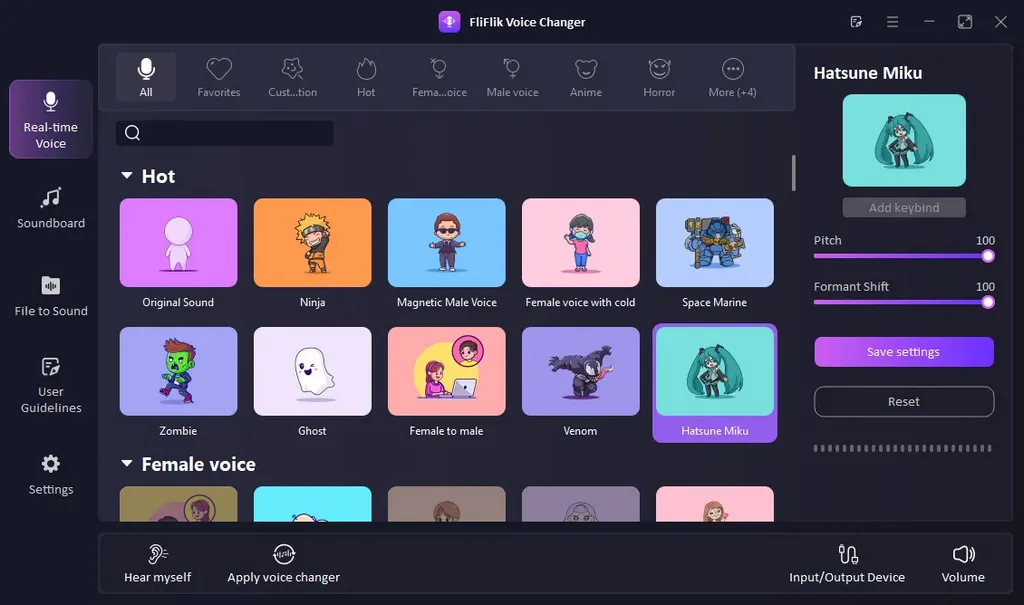The image size is (1024, 605).
Task: Toggle Apply voice changer
Action: [x=283, y=563]
